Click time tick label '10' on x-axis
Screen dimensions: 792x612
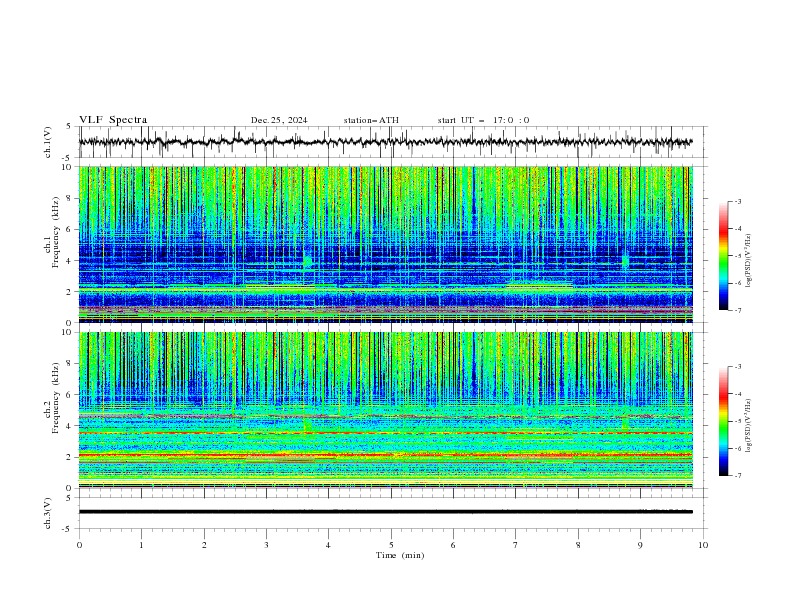pos(703,545)
